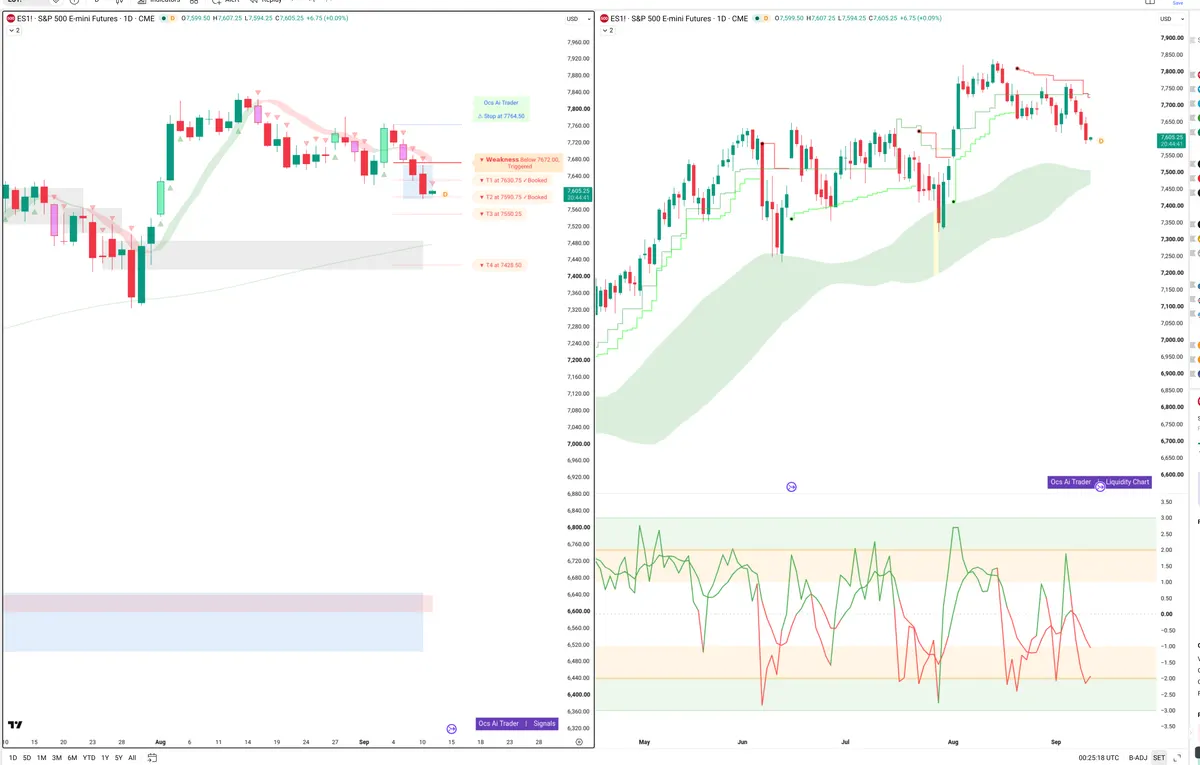This screenshot has width=1200, height=765.
Task: Click purple event marker on left chart timeline
Action: coord(451,729)
